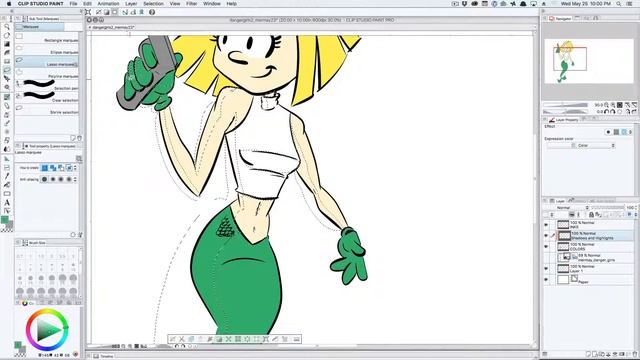
Task: Choose Lasso marquee sub tool
Action: click(47, 63)
